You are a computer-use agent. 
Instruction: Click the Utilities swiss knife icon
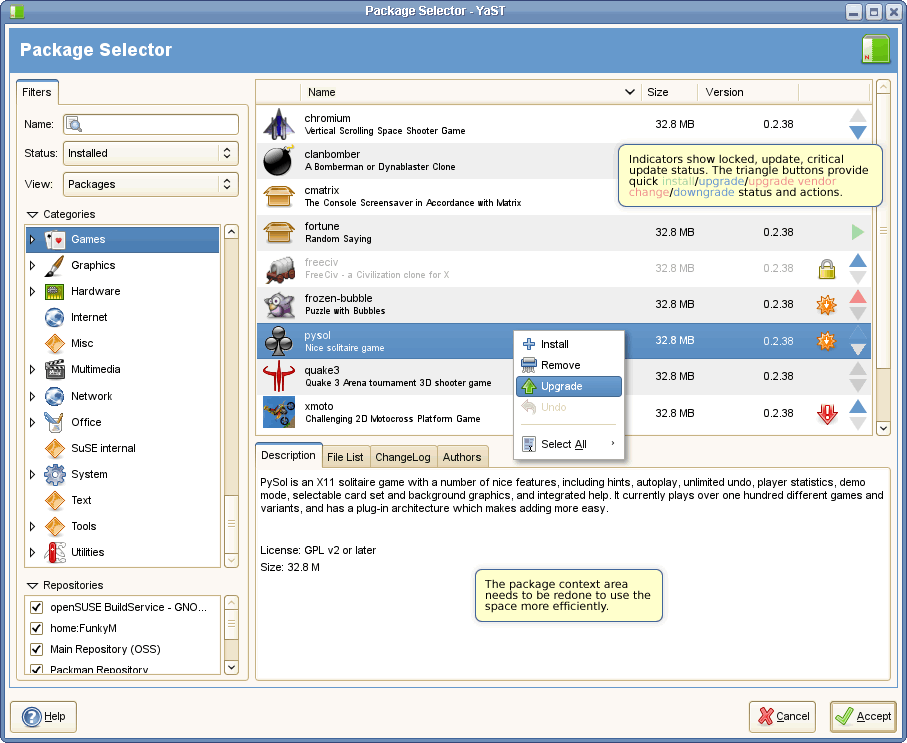tap(55, 552)
